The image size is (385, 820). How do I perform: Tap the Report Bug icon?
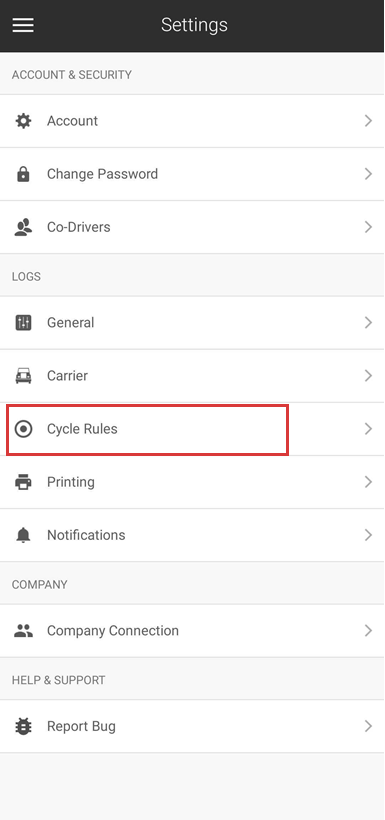pyautogui.click(x=23, y=726)
